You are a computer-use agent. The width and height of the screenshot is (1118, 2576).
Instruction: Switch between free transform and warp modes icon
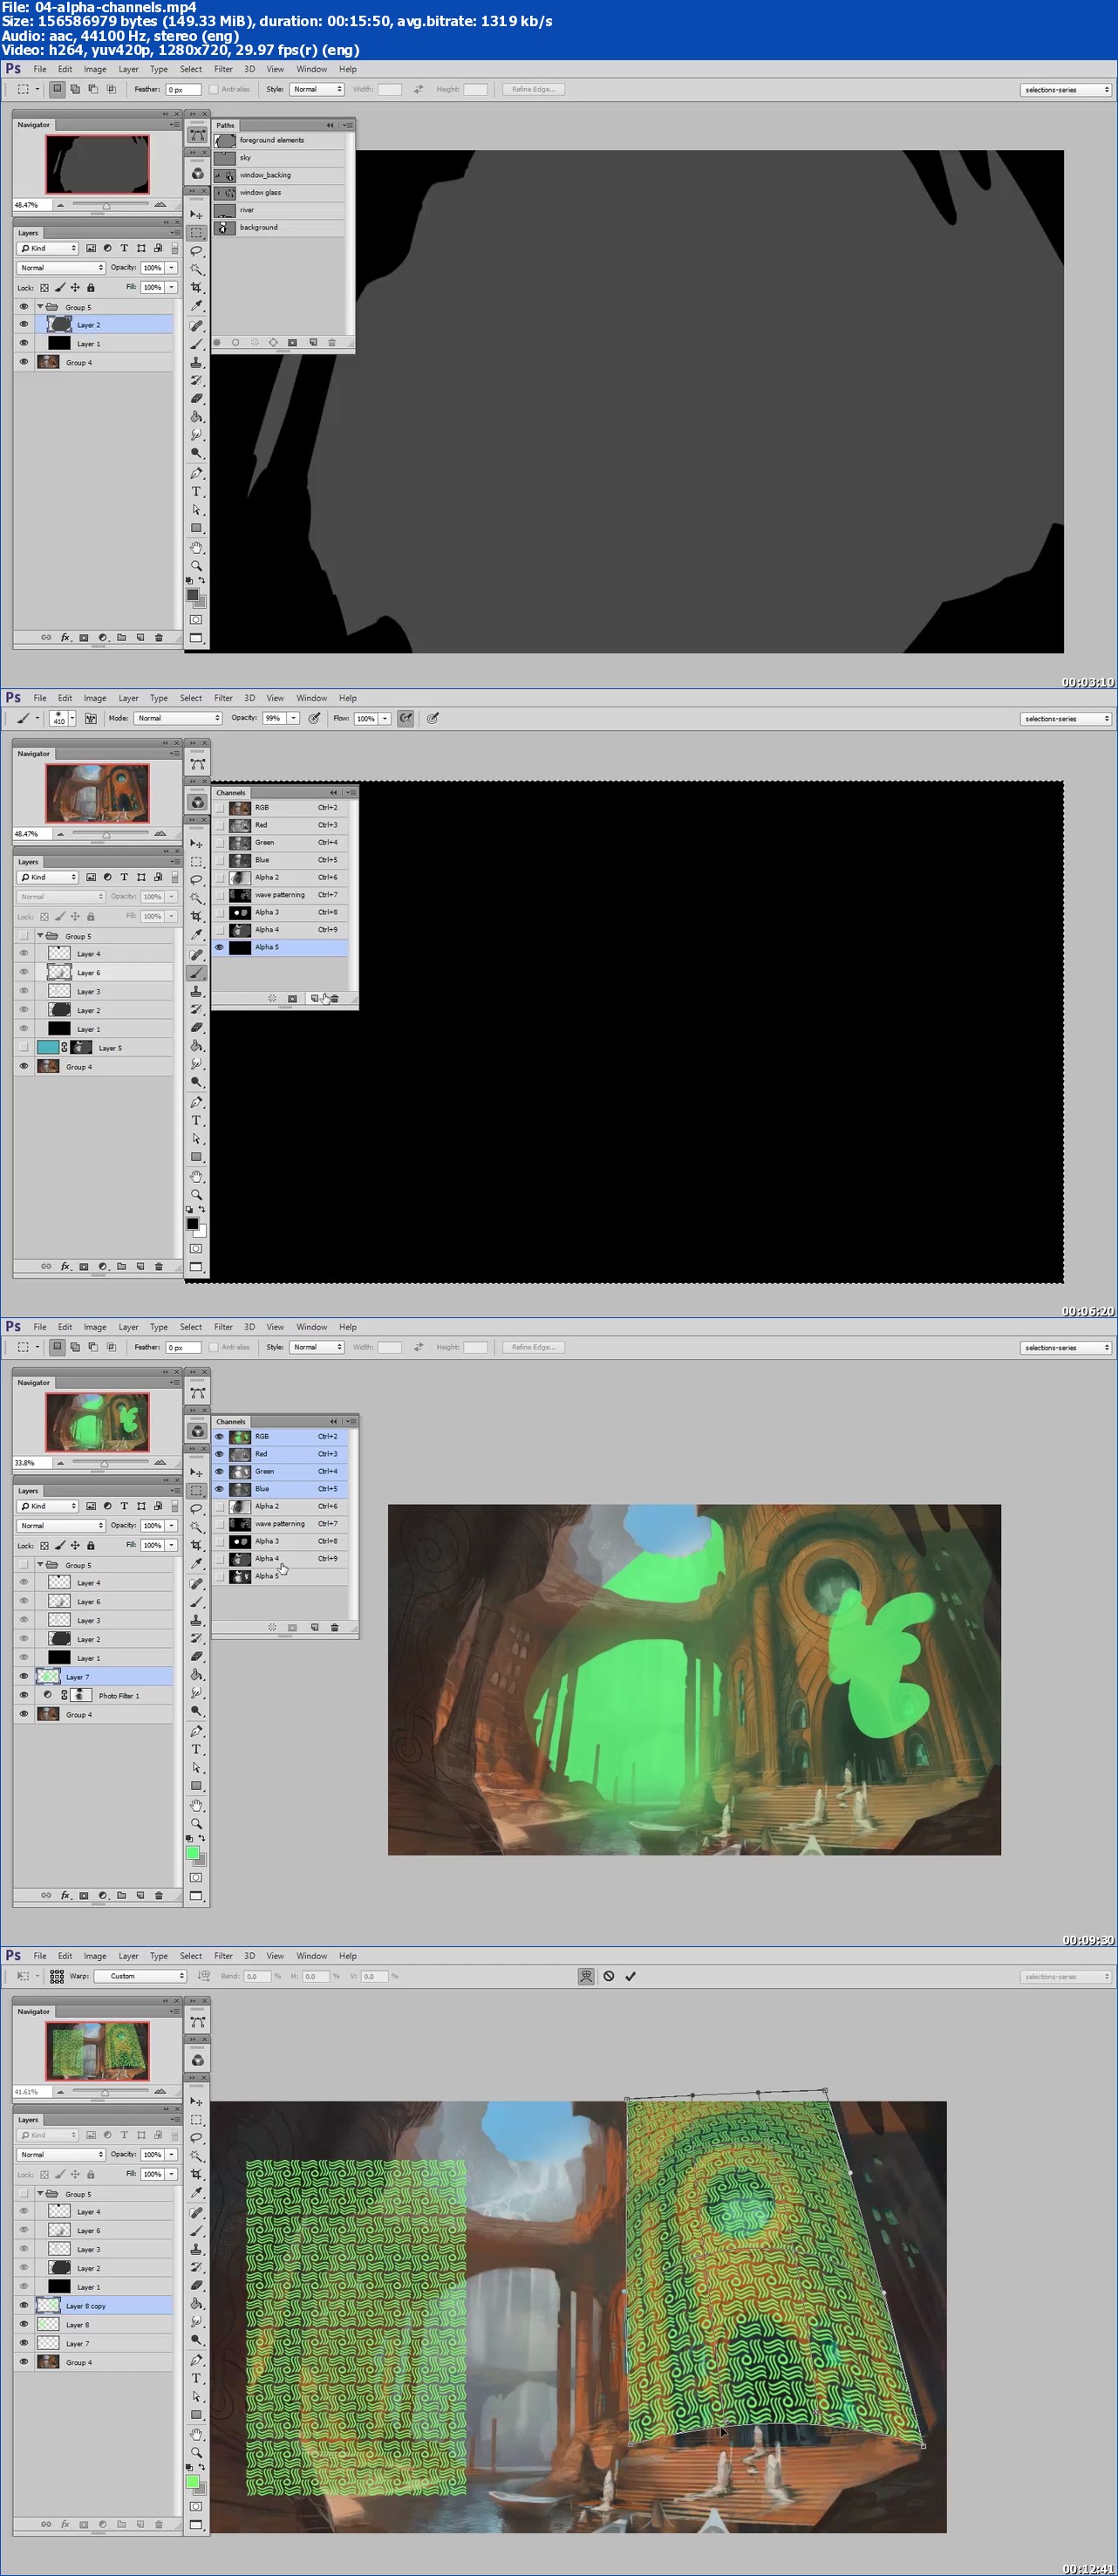tap(586, 1976)
